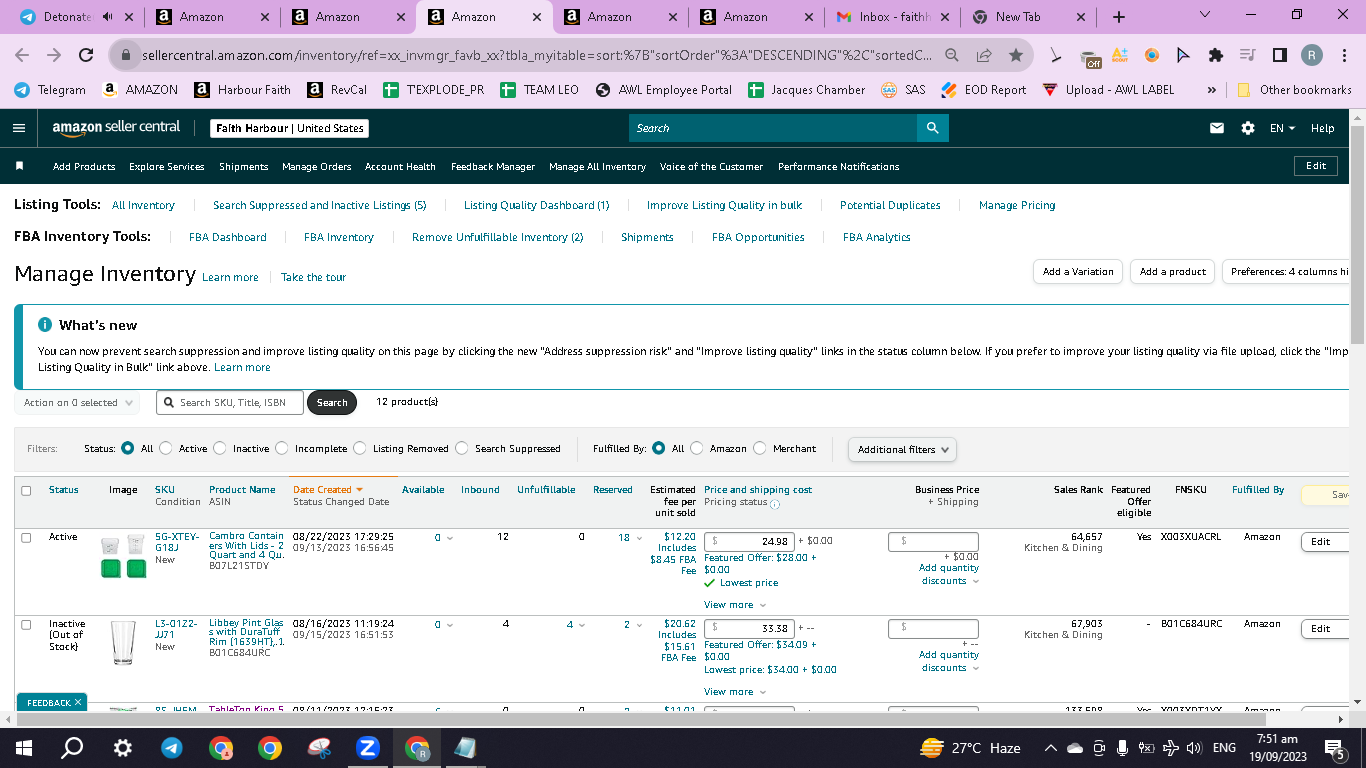
Task: Go back with the browser back arrow
Action: pyautogui.click(x=22, y=55)
